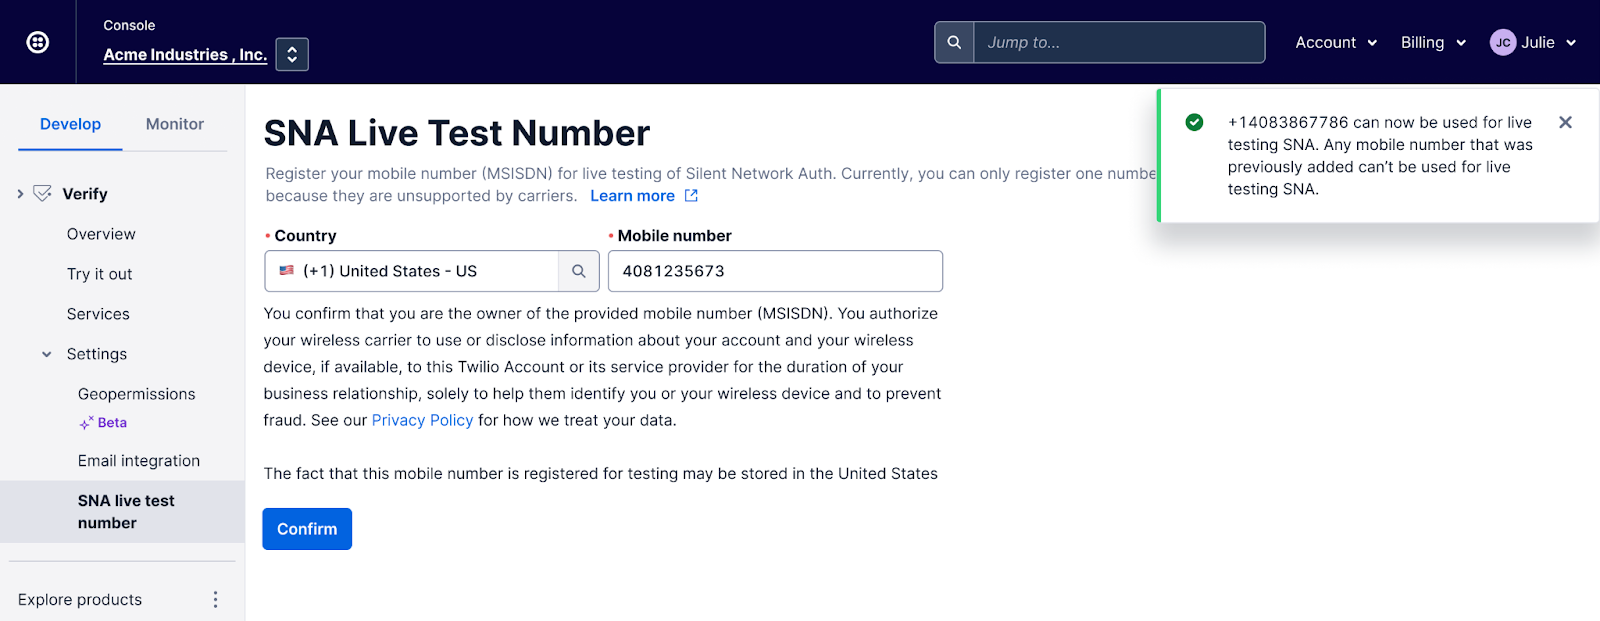Open the Account menu

click(1335, 42)
